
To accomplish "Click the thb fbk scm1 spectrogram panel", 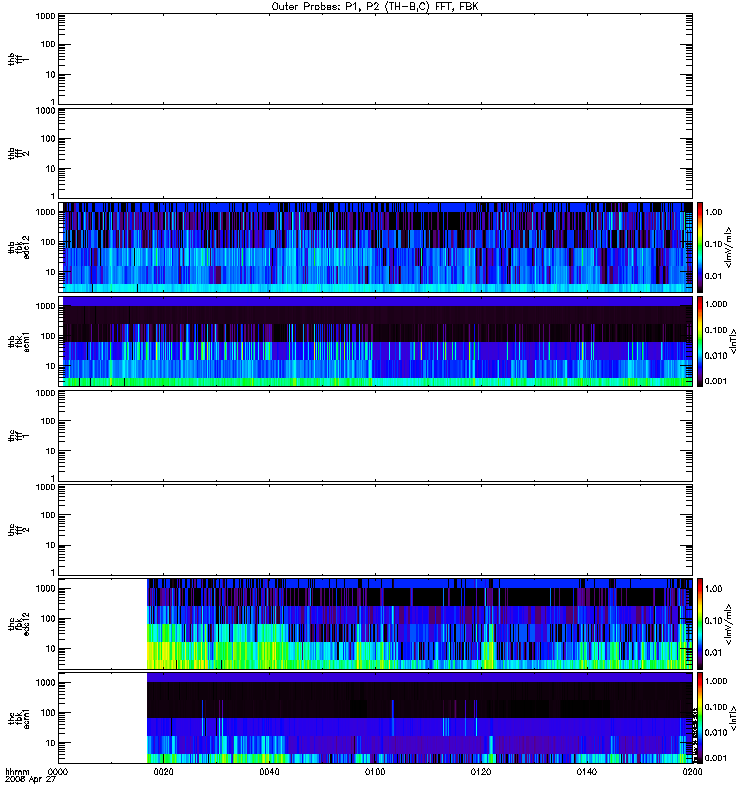I will coord(375,341).
